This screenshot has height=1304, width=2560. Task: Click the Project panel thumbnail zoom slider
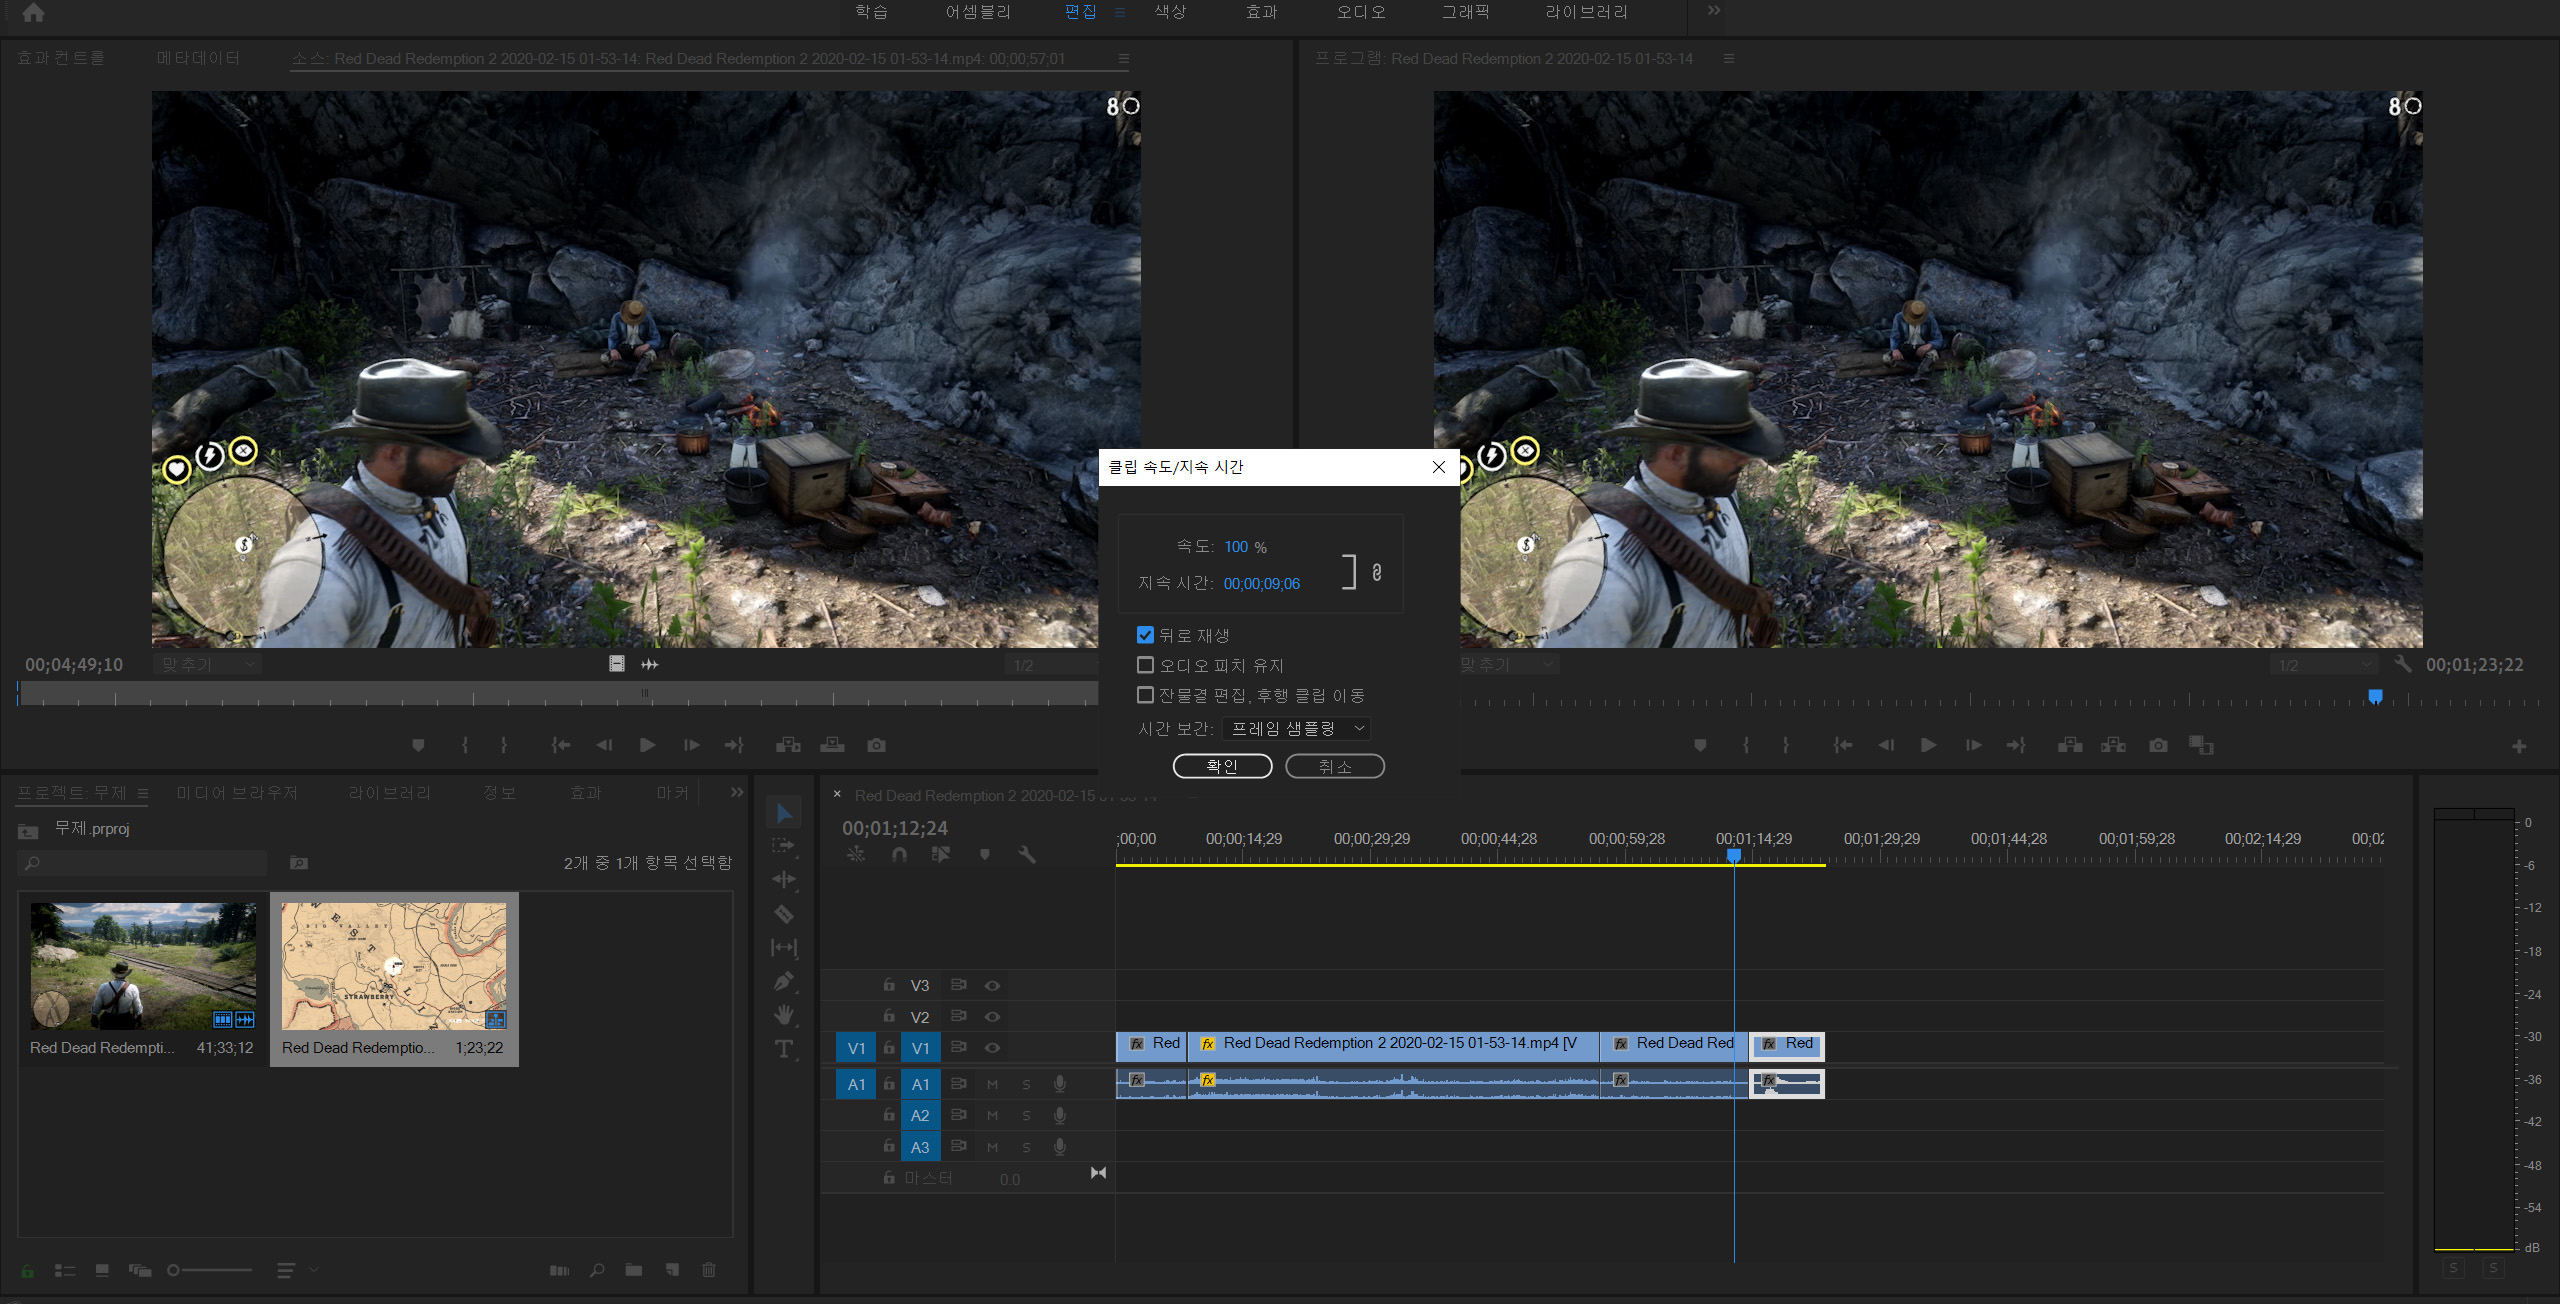point(174,1270)
